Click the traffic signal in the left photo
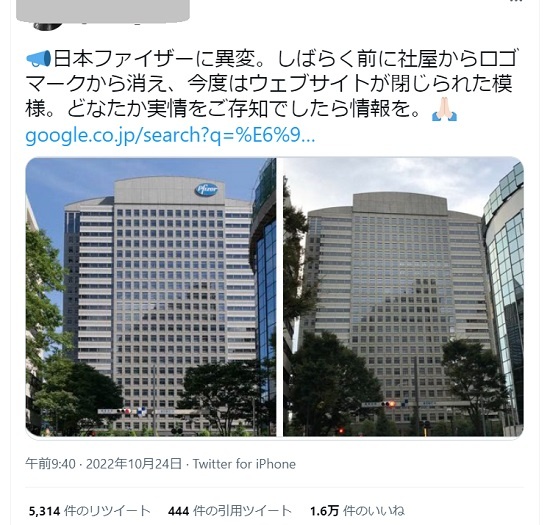Viewport: 550px width, 525px height. 124,411
